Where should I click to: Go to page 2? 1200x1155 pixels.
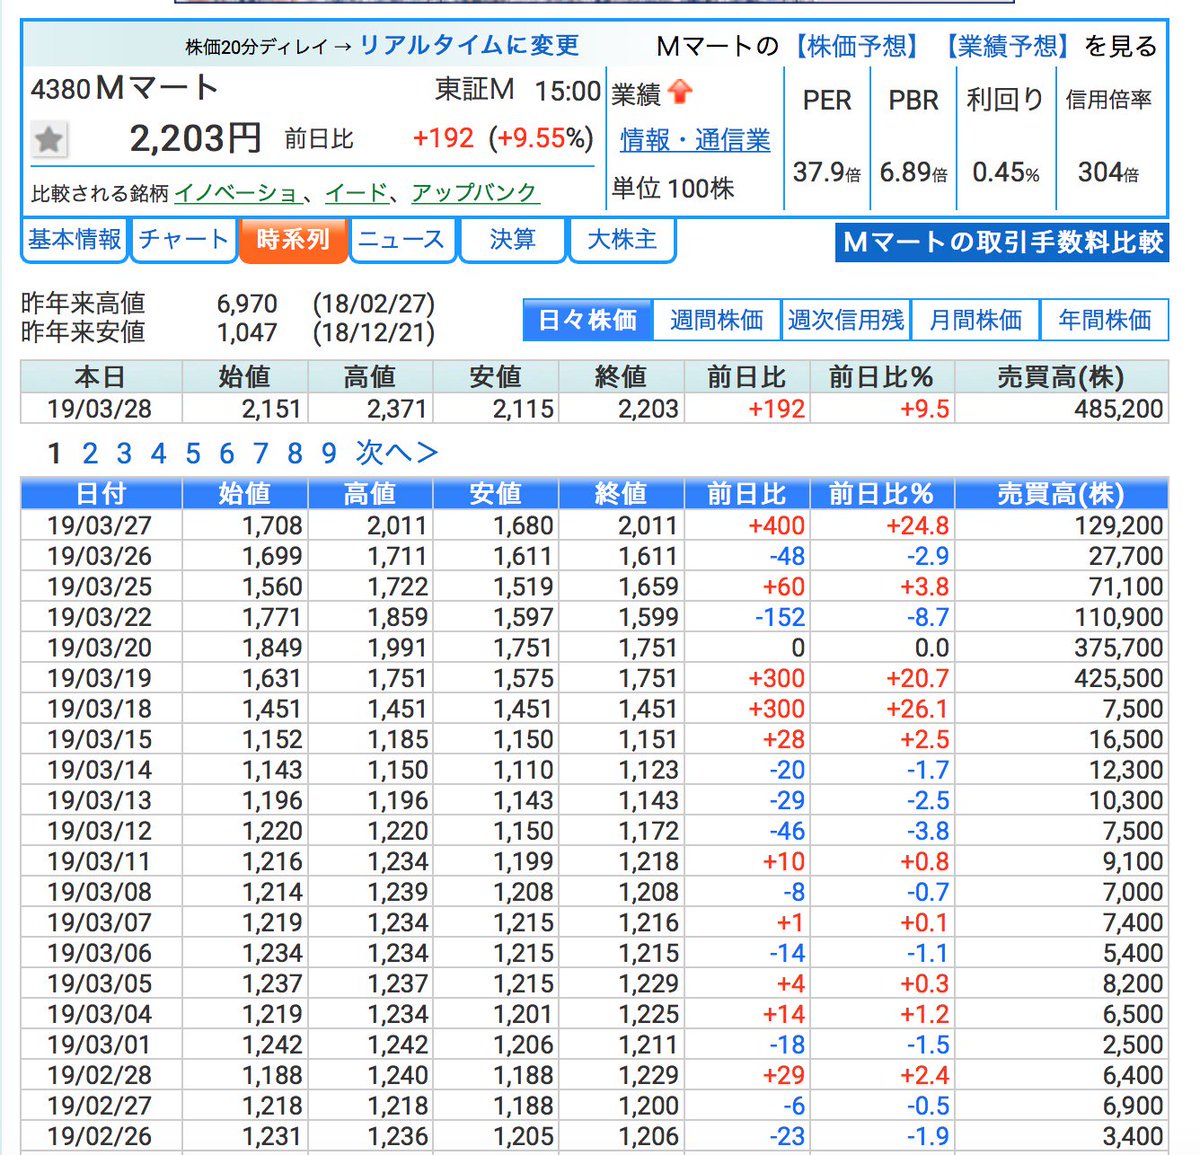(90, 454)
